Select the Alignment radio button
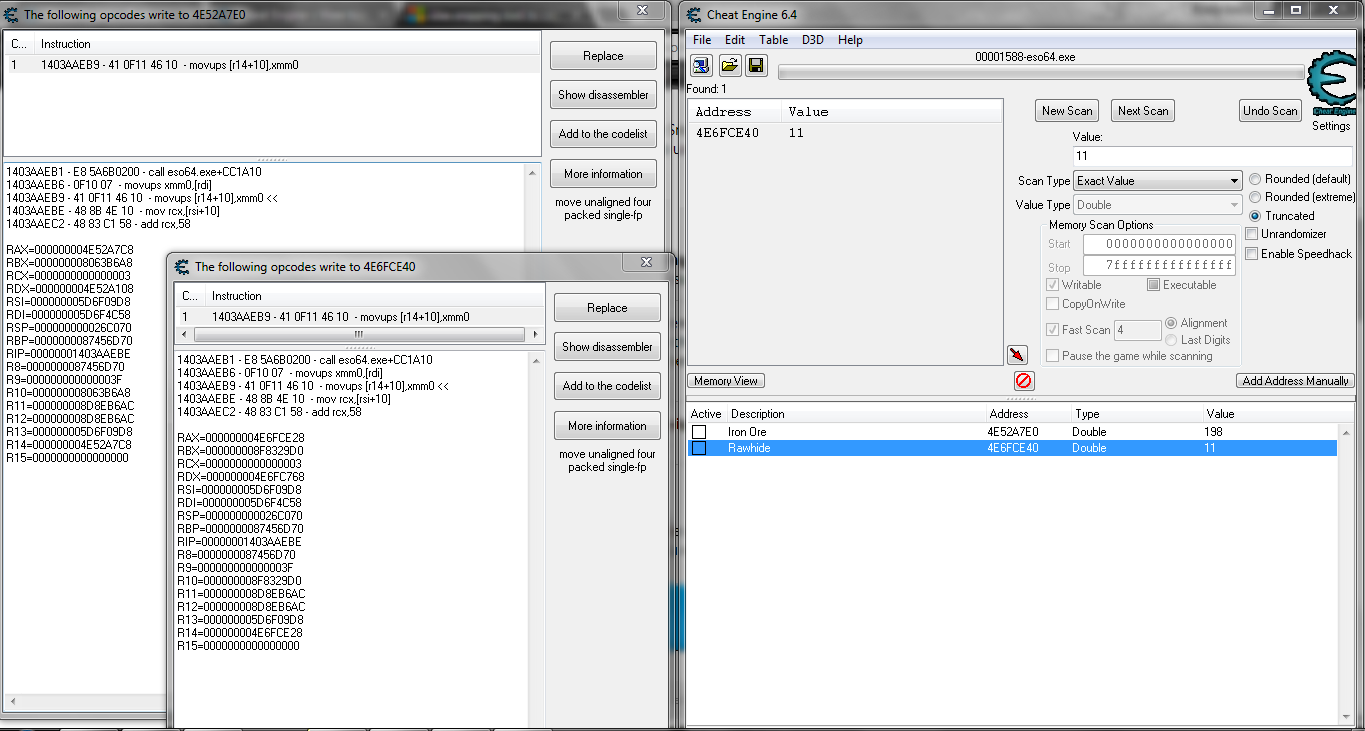 (x=1171, y=323)
